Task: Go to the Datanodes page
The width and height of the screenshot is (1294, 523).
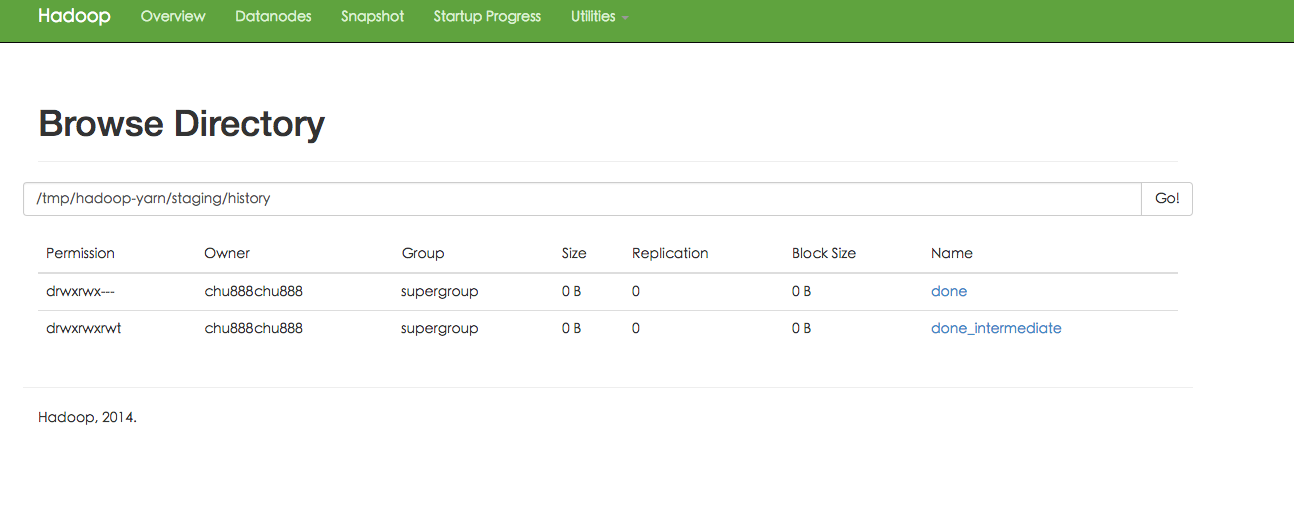Action: tap(273, 16)
